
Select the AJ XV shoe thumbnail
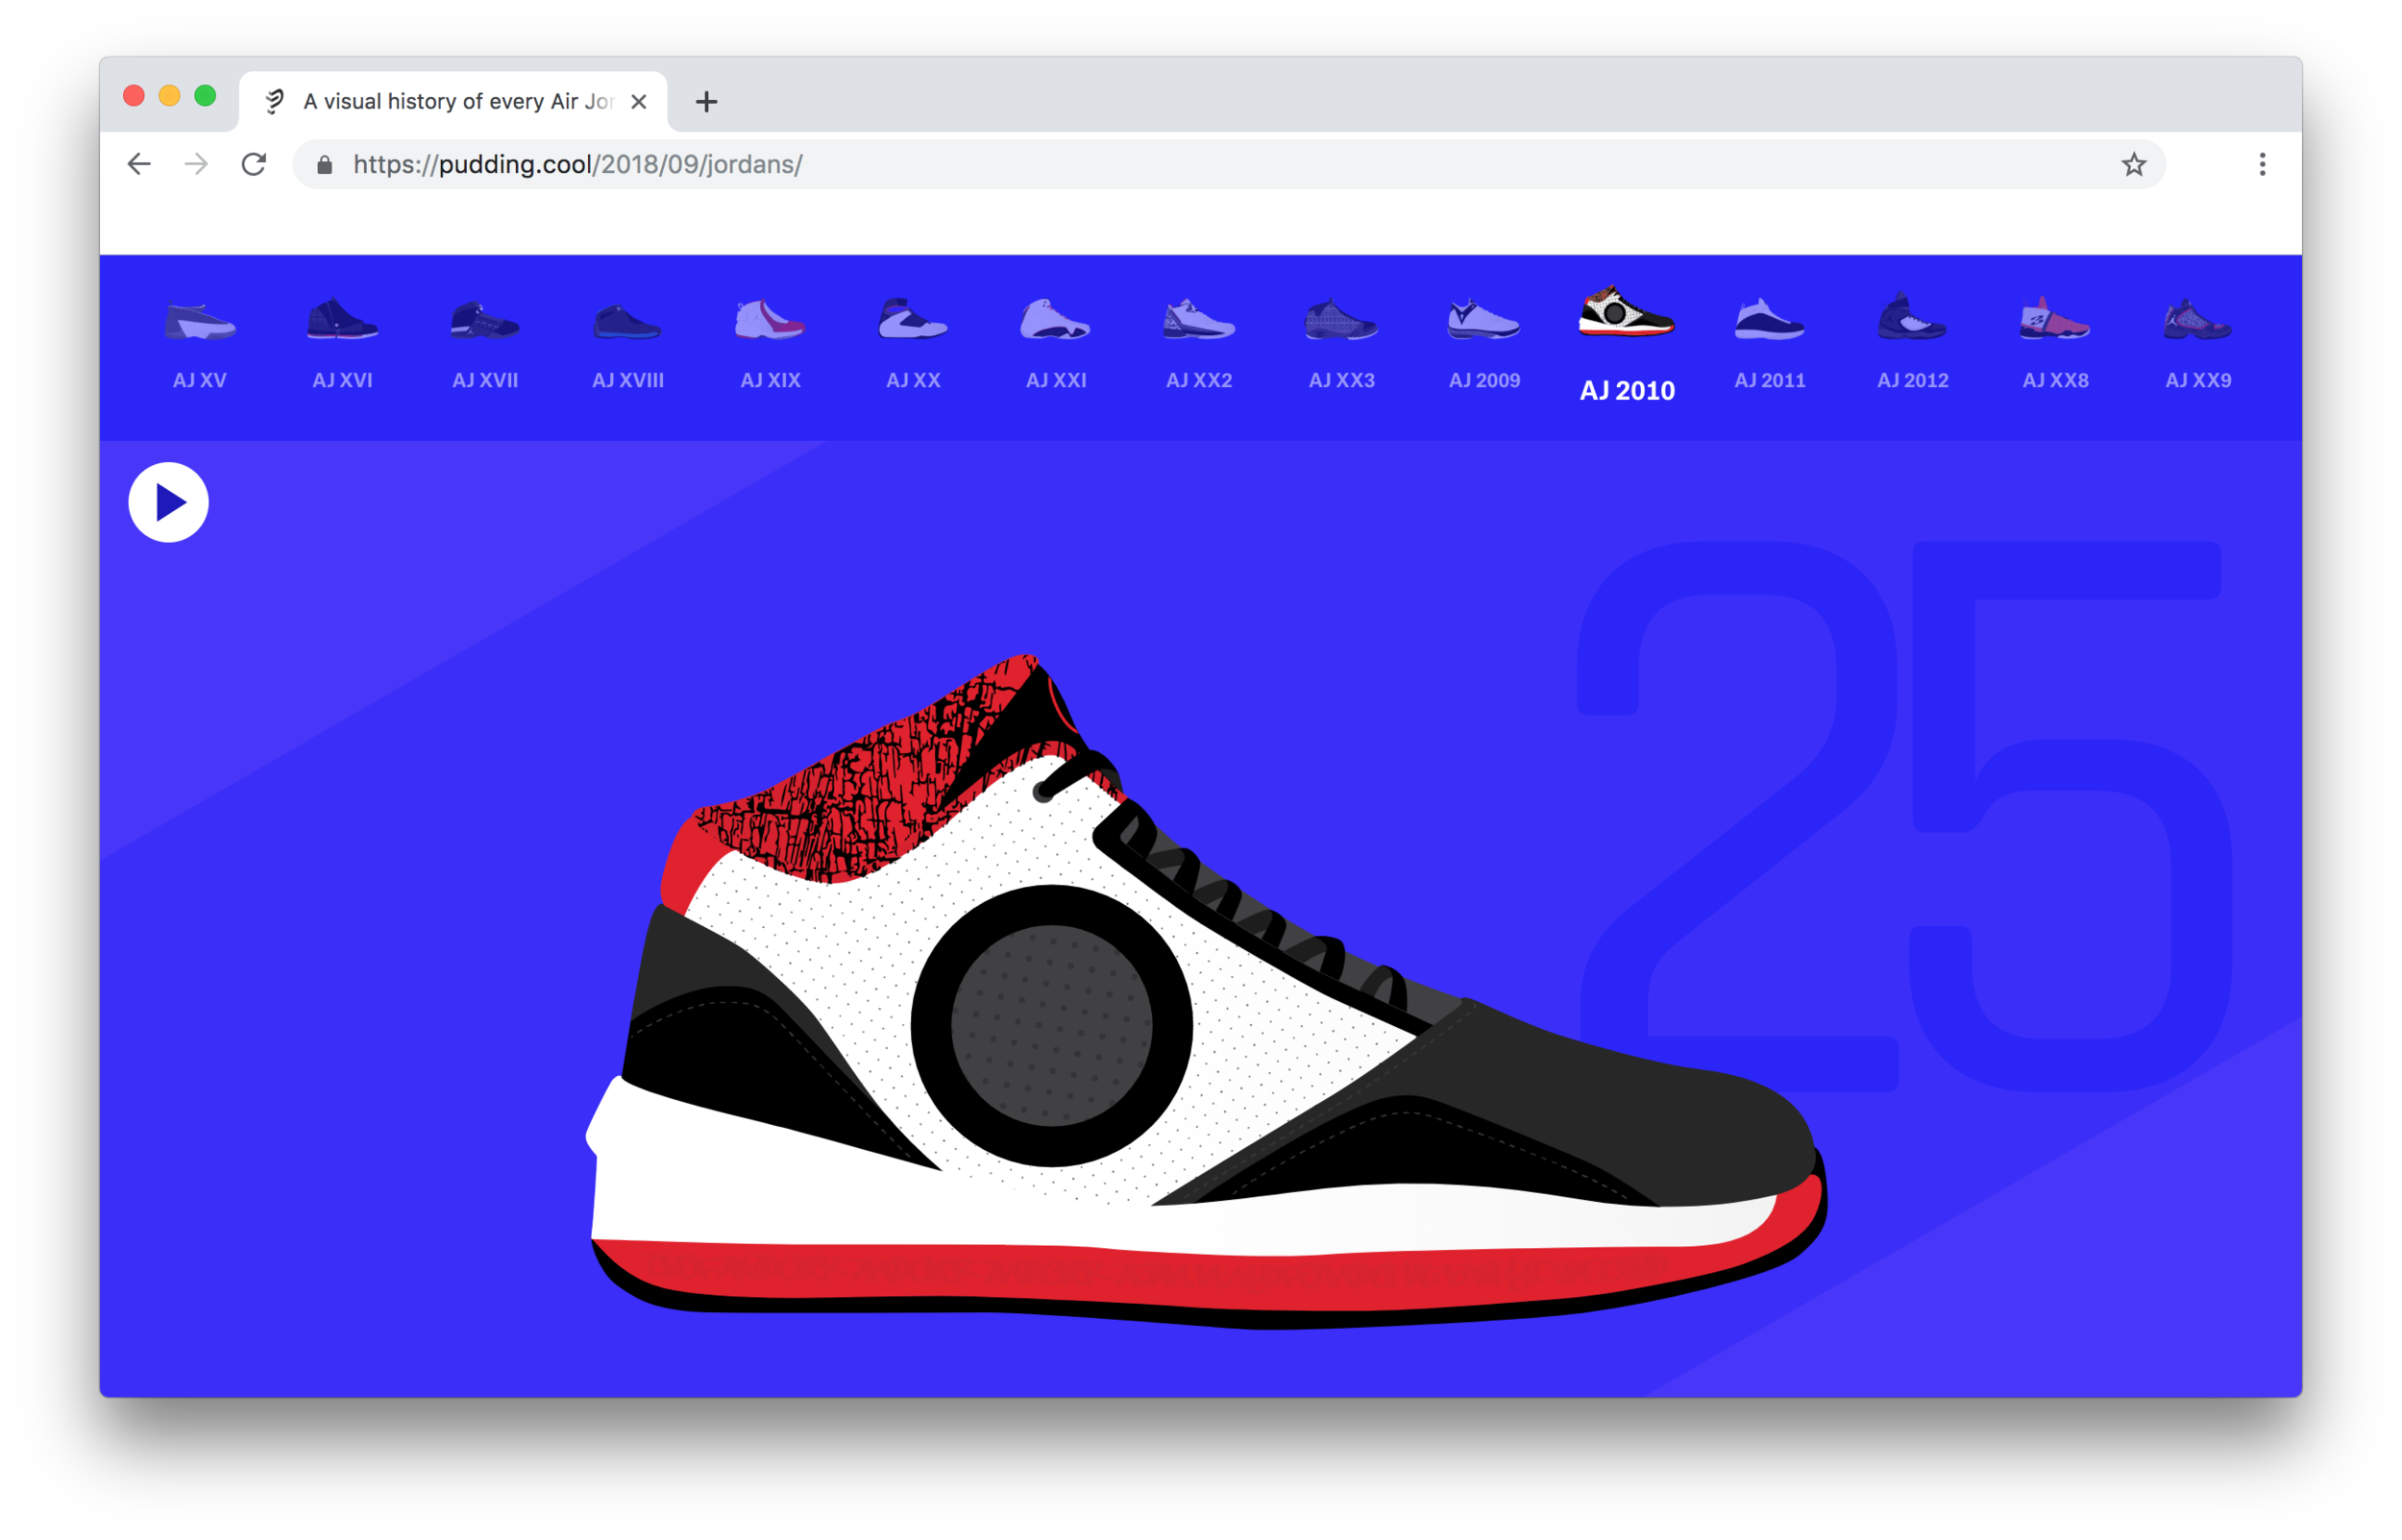point(200,321)
